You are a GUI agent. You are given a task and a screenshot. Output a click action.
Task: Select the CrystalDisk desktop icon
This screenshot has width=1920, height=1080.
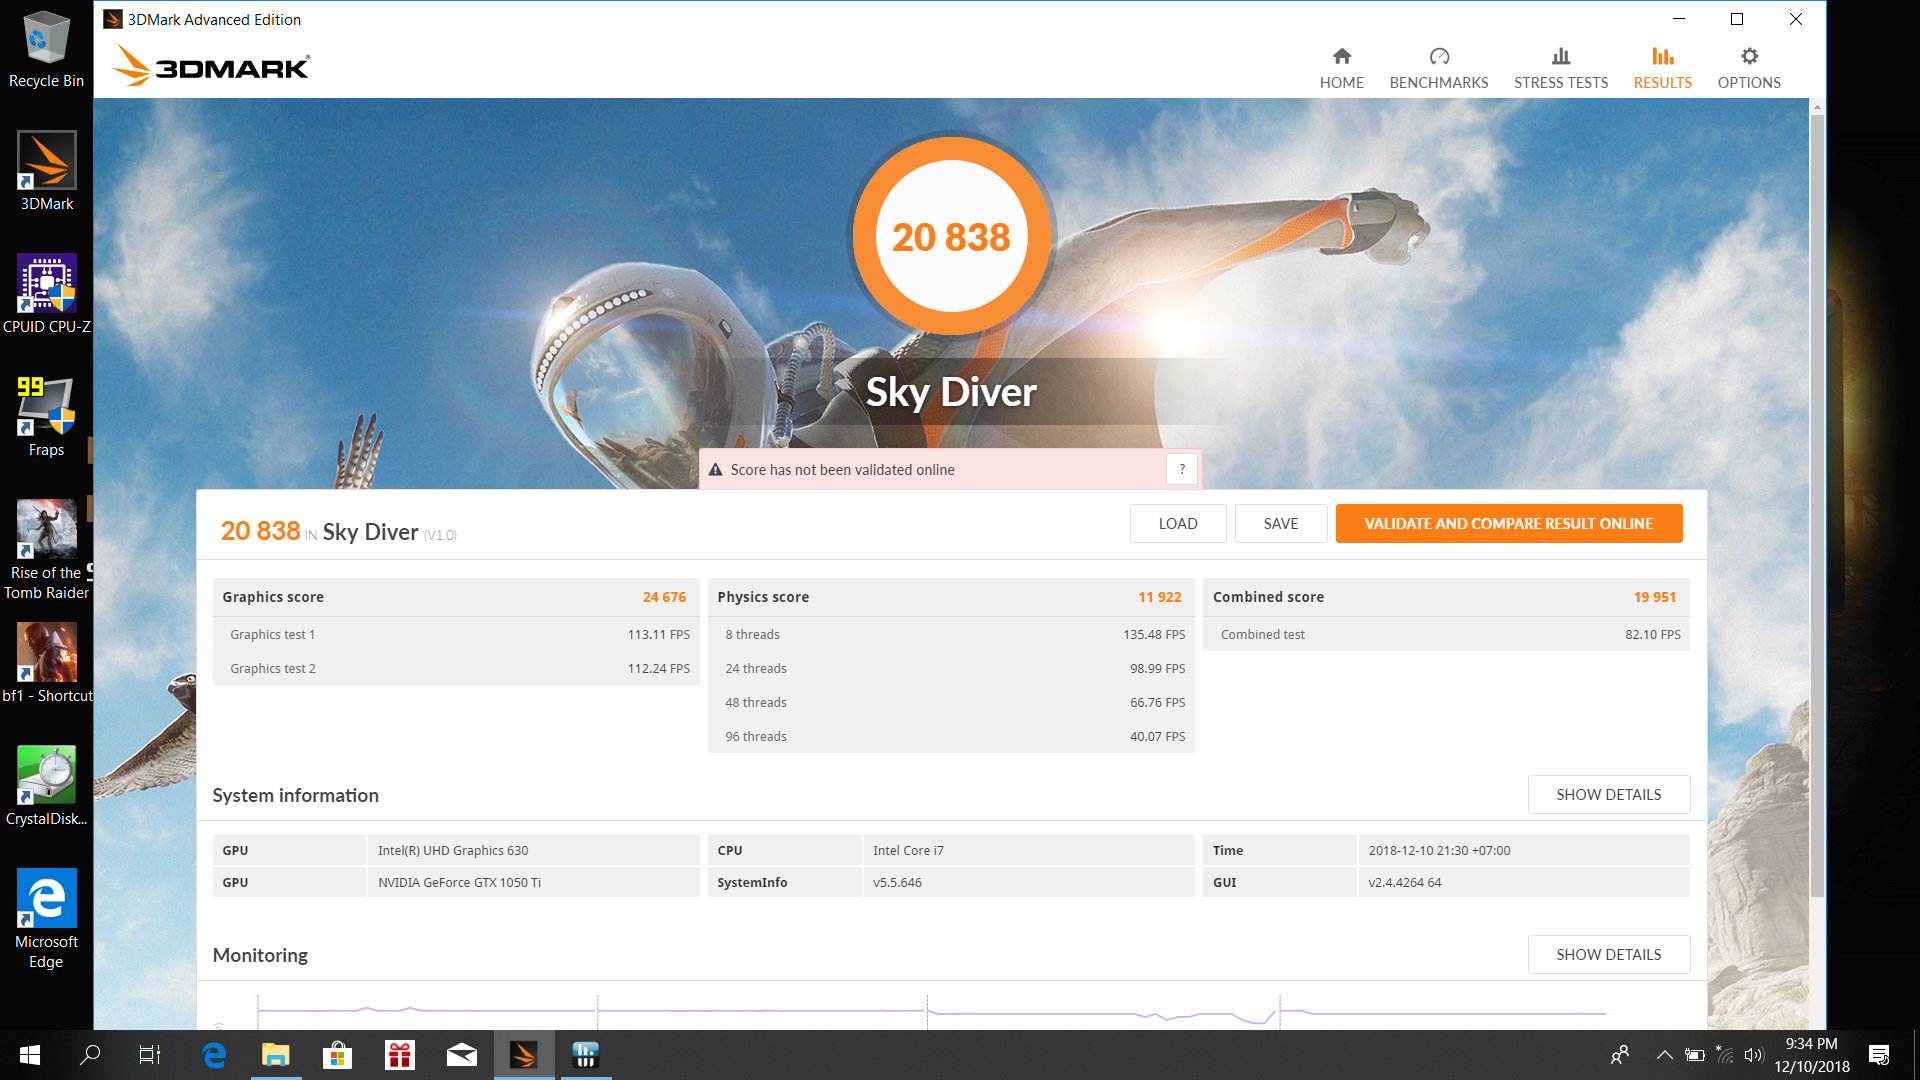(46, 786)
